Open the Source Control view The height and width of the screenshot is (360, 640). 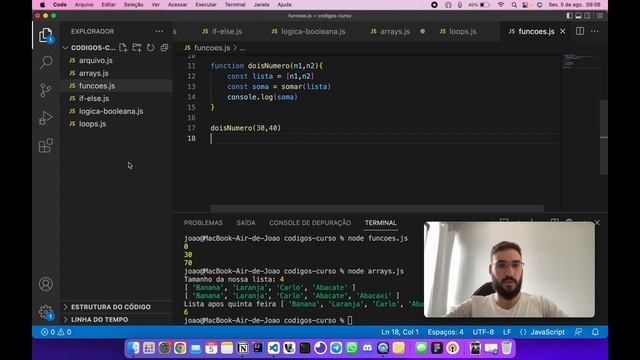46,90
